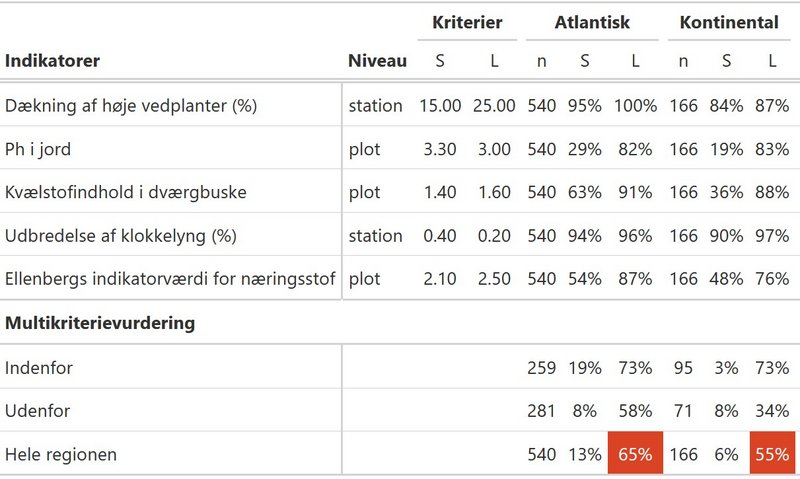
Task: Click the Dækning af høje vedplanter row label
Action: 131,106
